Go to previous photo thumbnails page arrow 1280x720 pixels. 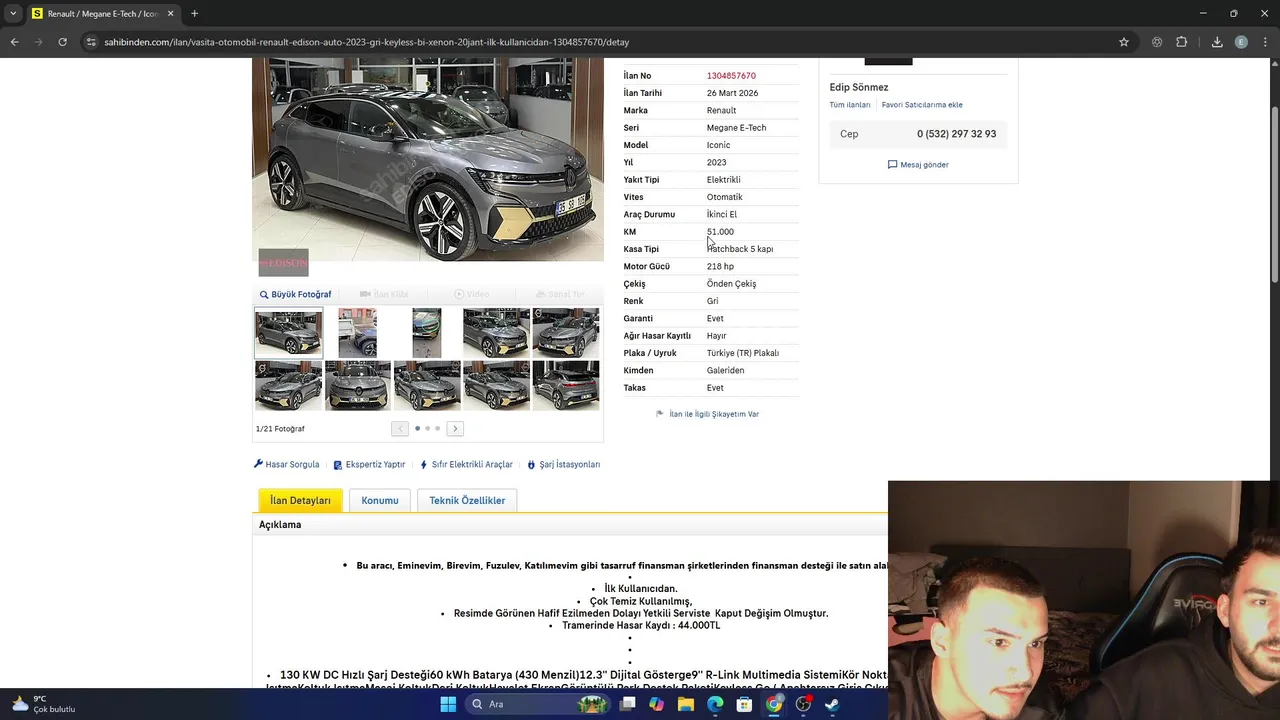(399, 428)
